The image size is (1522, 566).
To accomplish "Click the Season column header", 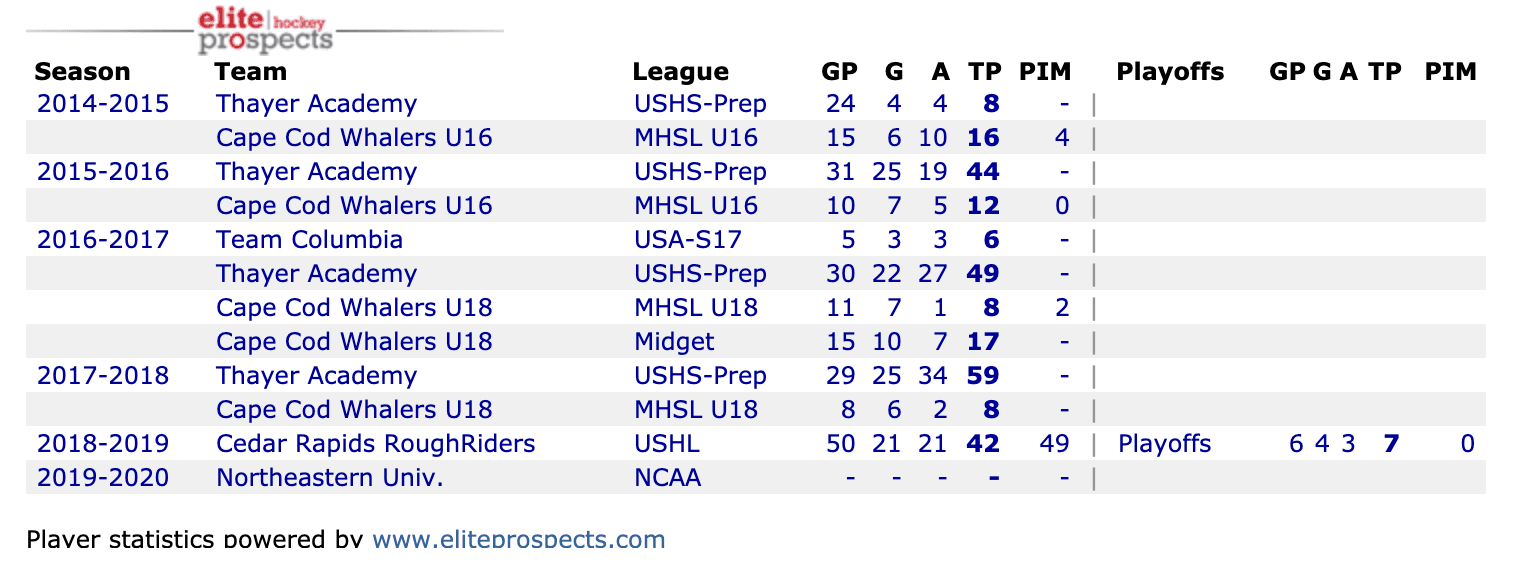I will (x=82, y=72).
